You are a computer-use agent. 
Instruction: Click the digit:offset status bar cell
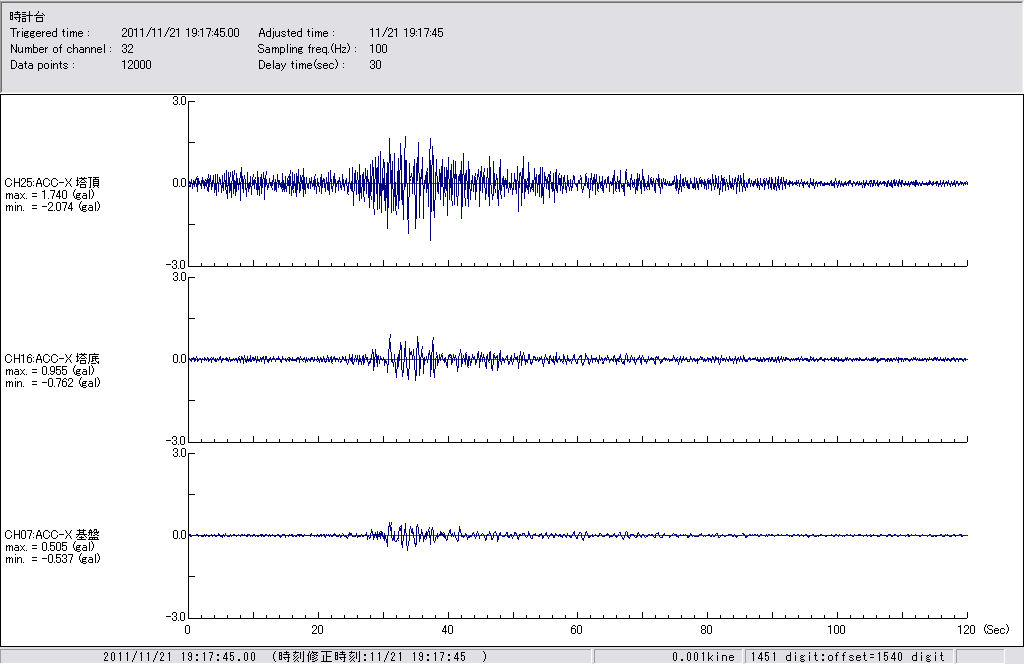[846, 657]
